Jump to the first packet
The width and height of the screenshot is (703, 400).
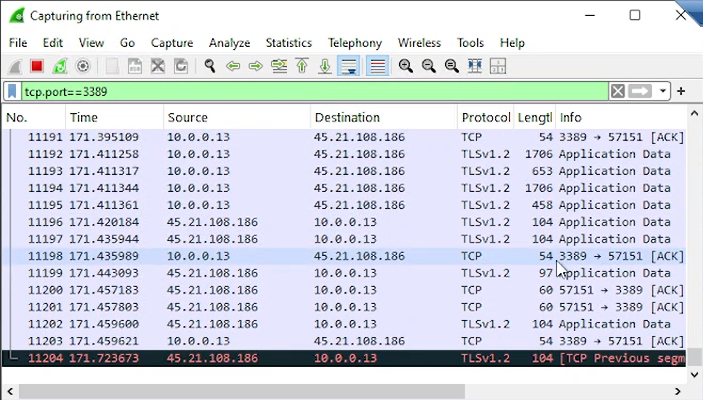click(302, 66)
